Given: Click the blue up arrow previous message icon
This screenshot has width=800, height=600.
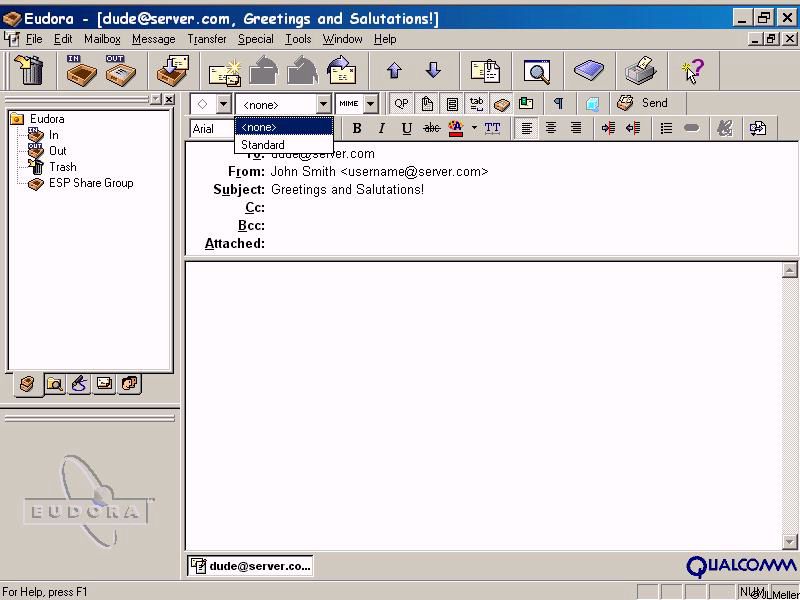Looking at the screenshot, I should point(394,70).
